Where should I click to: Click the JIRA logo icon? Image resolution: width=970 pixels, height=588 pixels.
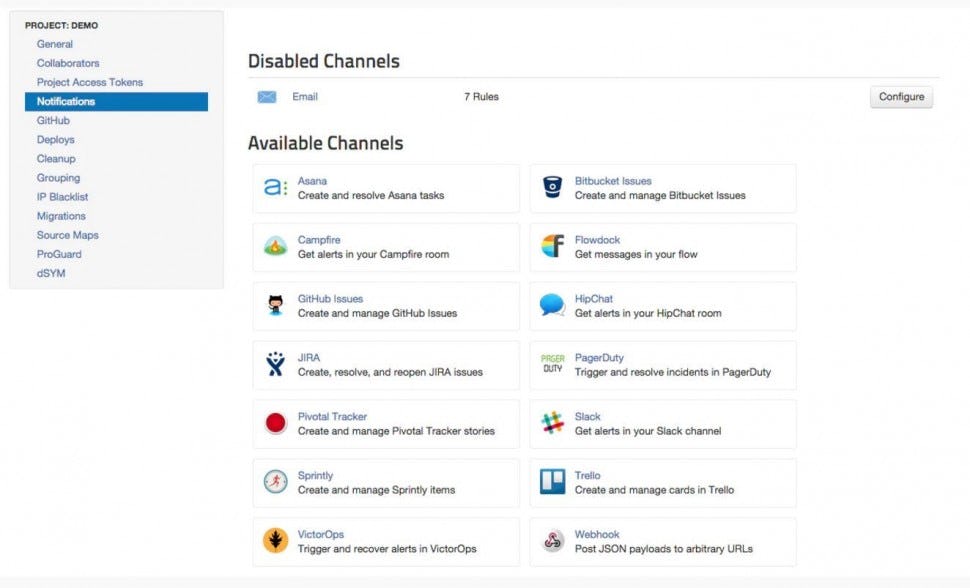pyautogui.click(x=275, y=364)
